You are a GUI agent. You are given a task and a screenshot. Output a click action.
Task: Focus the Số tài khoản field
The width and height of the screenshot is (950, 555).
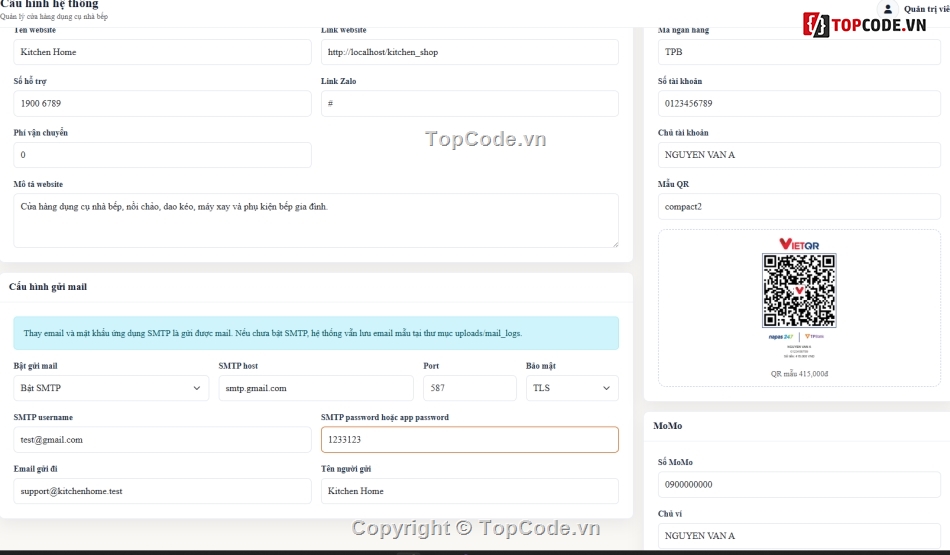click(799, 104)
